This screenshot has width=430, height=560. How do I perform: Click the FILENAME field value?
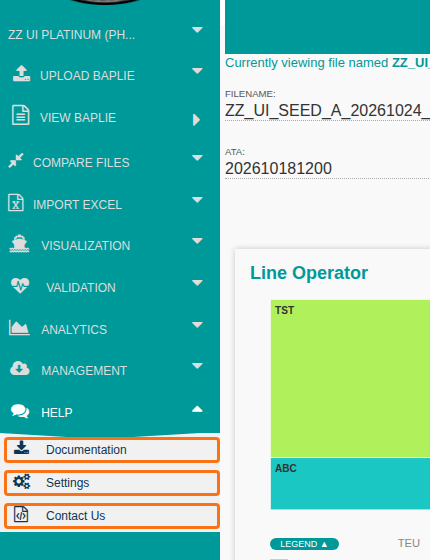(328, 110)
